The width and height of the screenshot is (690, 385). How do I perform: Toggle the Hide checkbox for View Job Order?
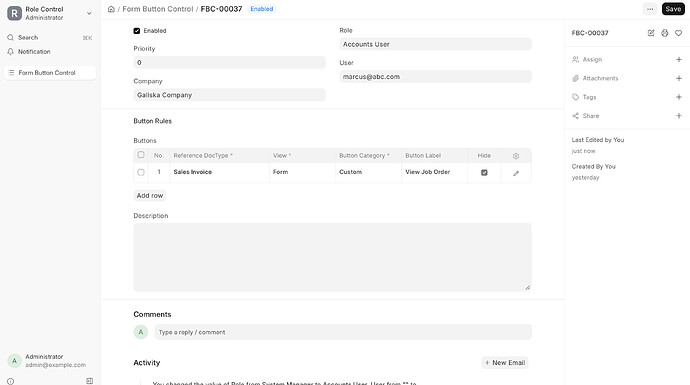click(484, 172)
